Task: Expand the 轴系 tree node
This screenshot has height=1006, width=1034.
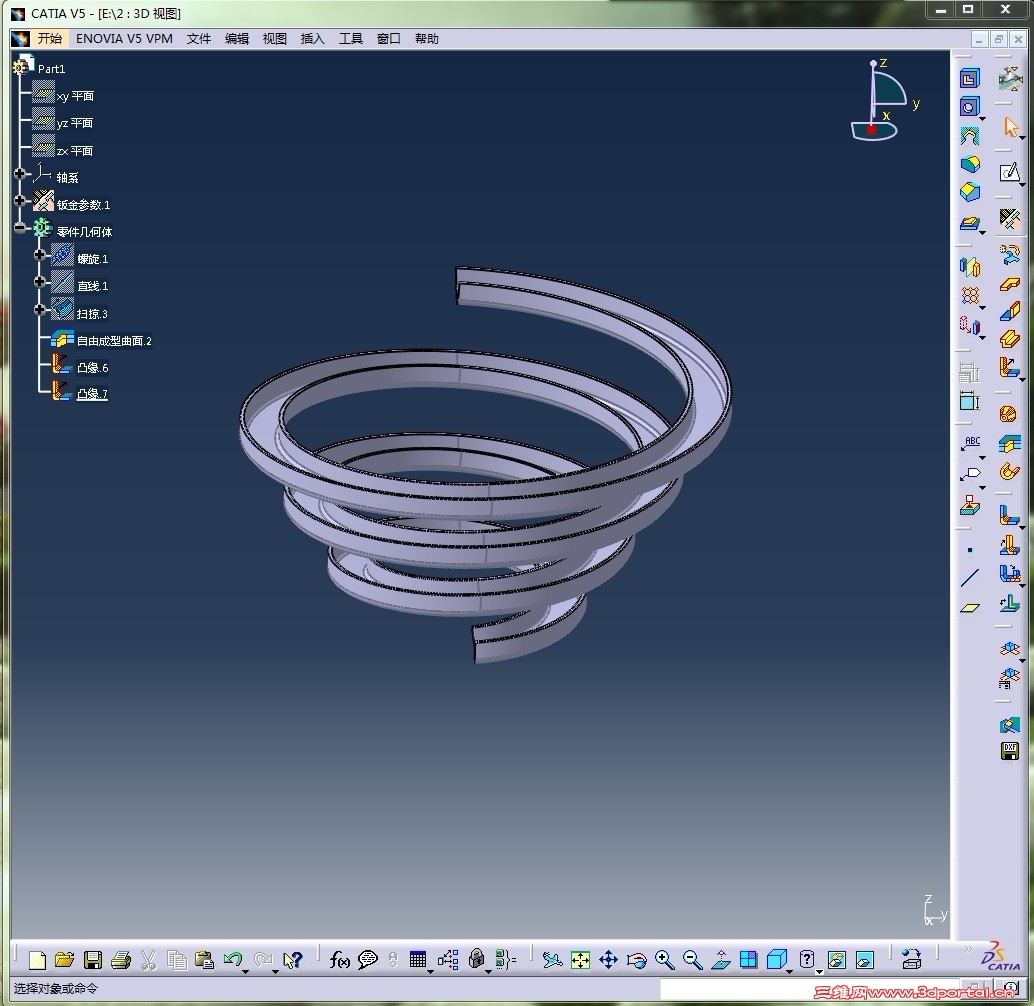Action: [20, 173]
